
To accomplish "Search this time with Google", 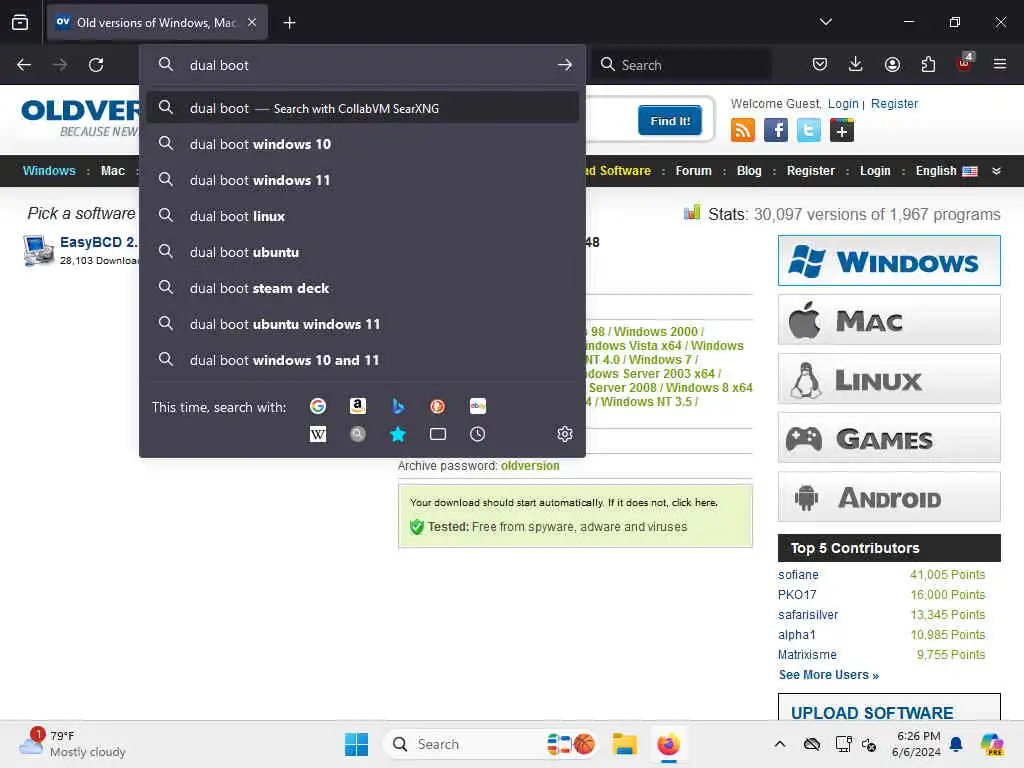I will click(318, 406).
